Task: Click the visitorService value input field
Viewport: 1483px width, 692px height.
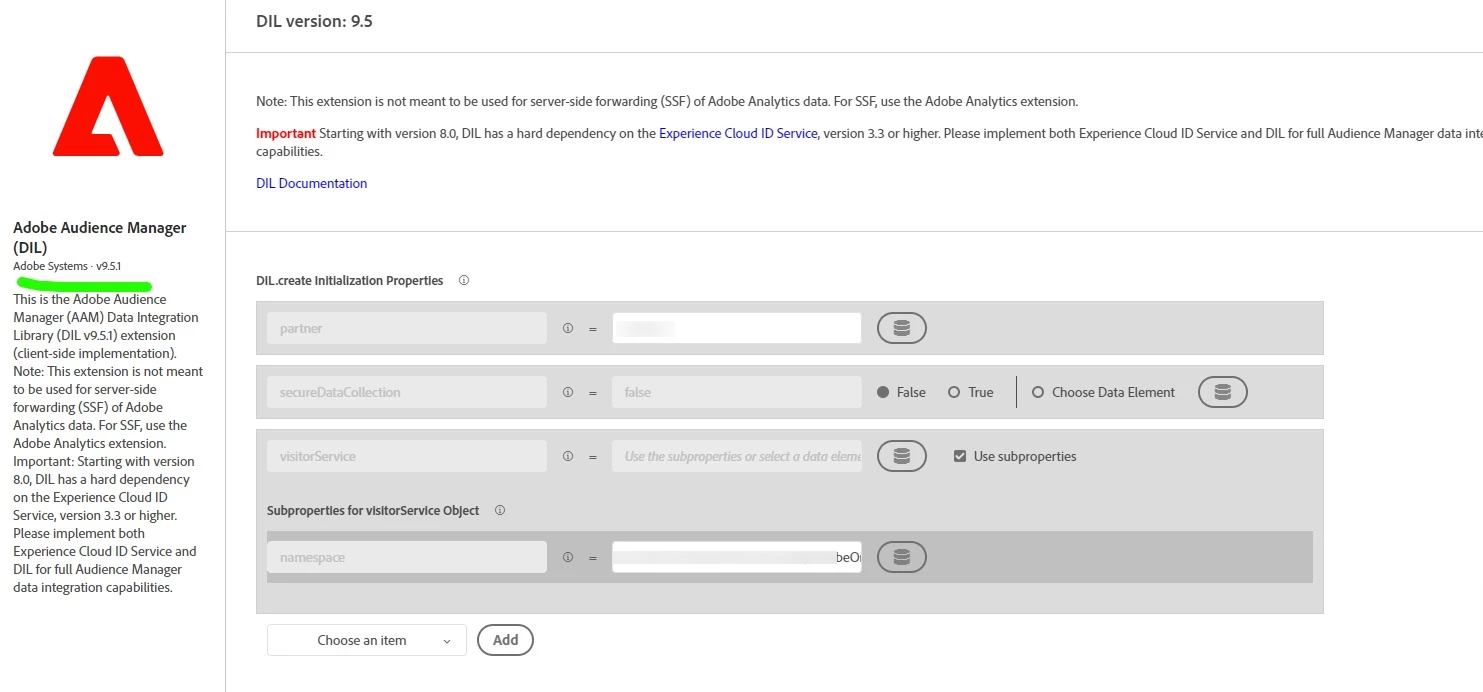Action: (737, 456)
